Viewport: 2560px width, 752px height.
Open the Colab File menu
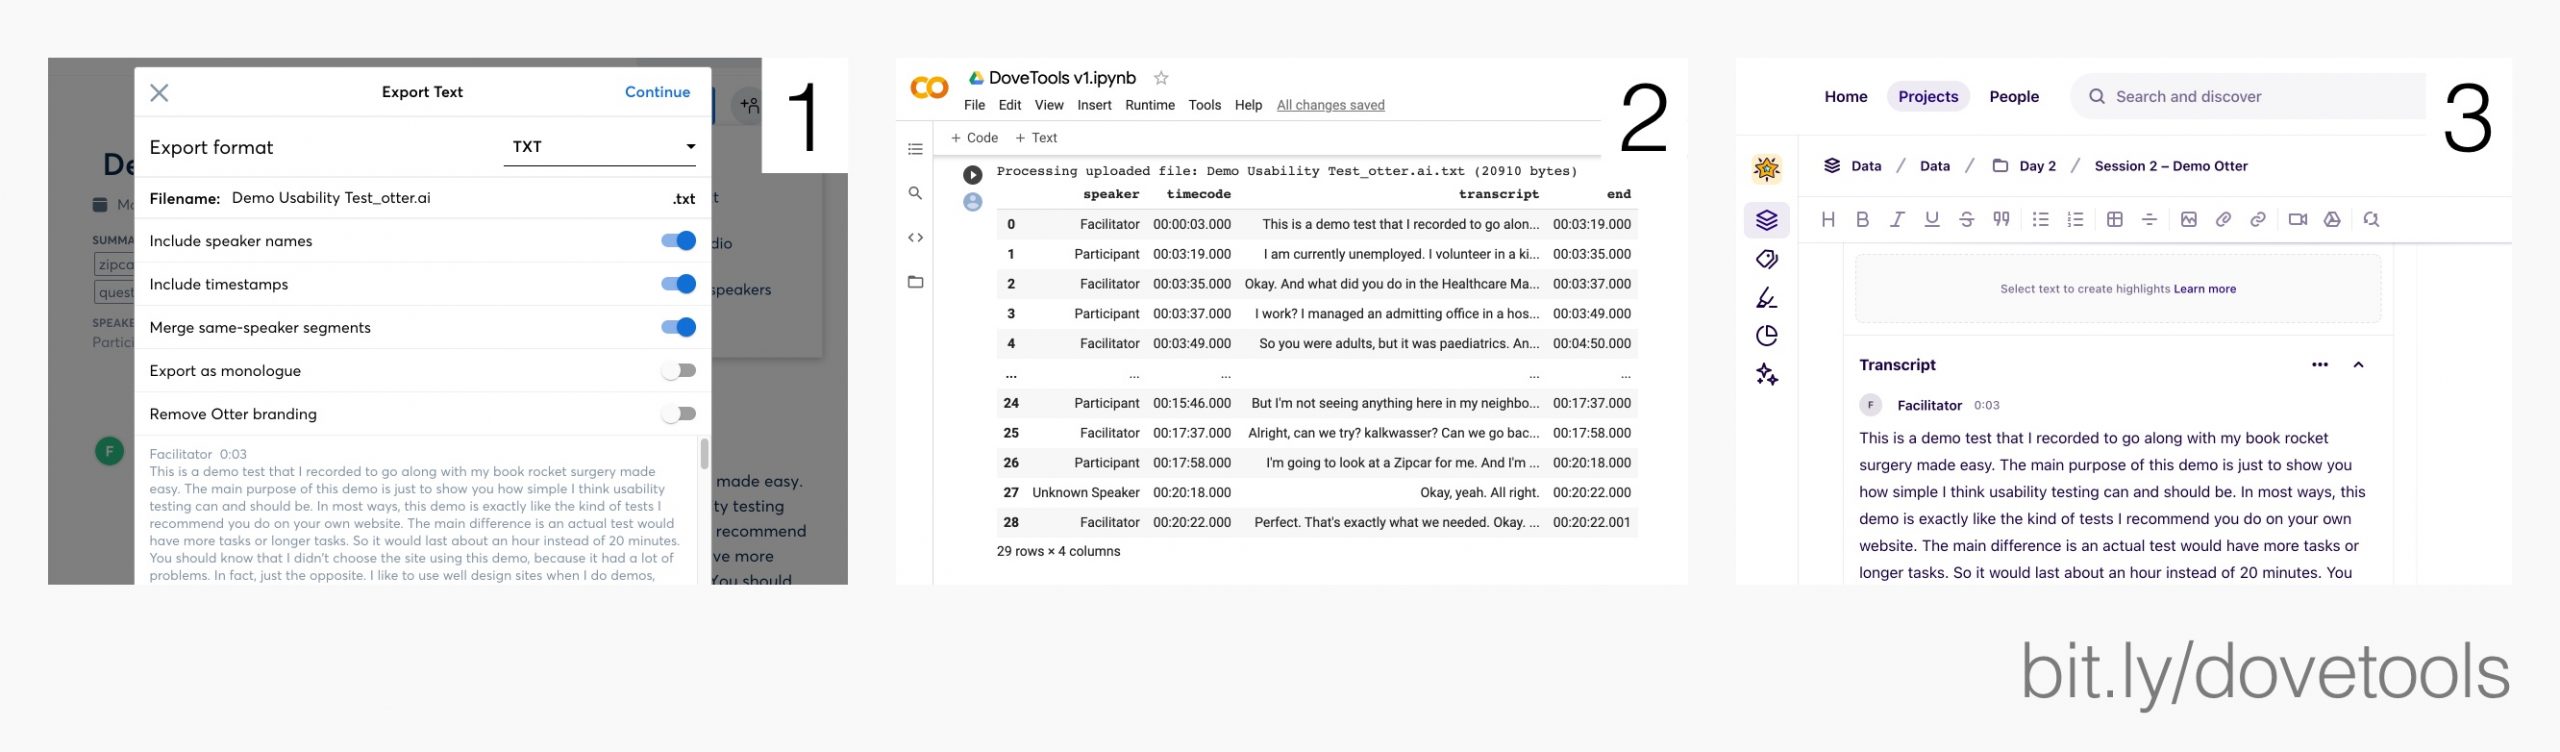click(974, 105)
